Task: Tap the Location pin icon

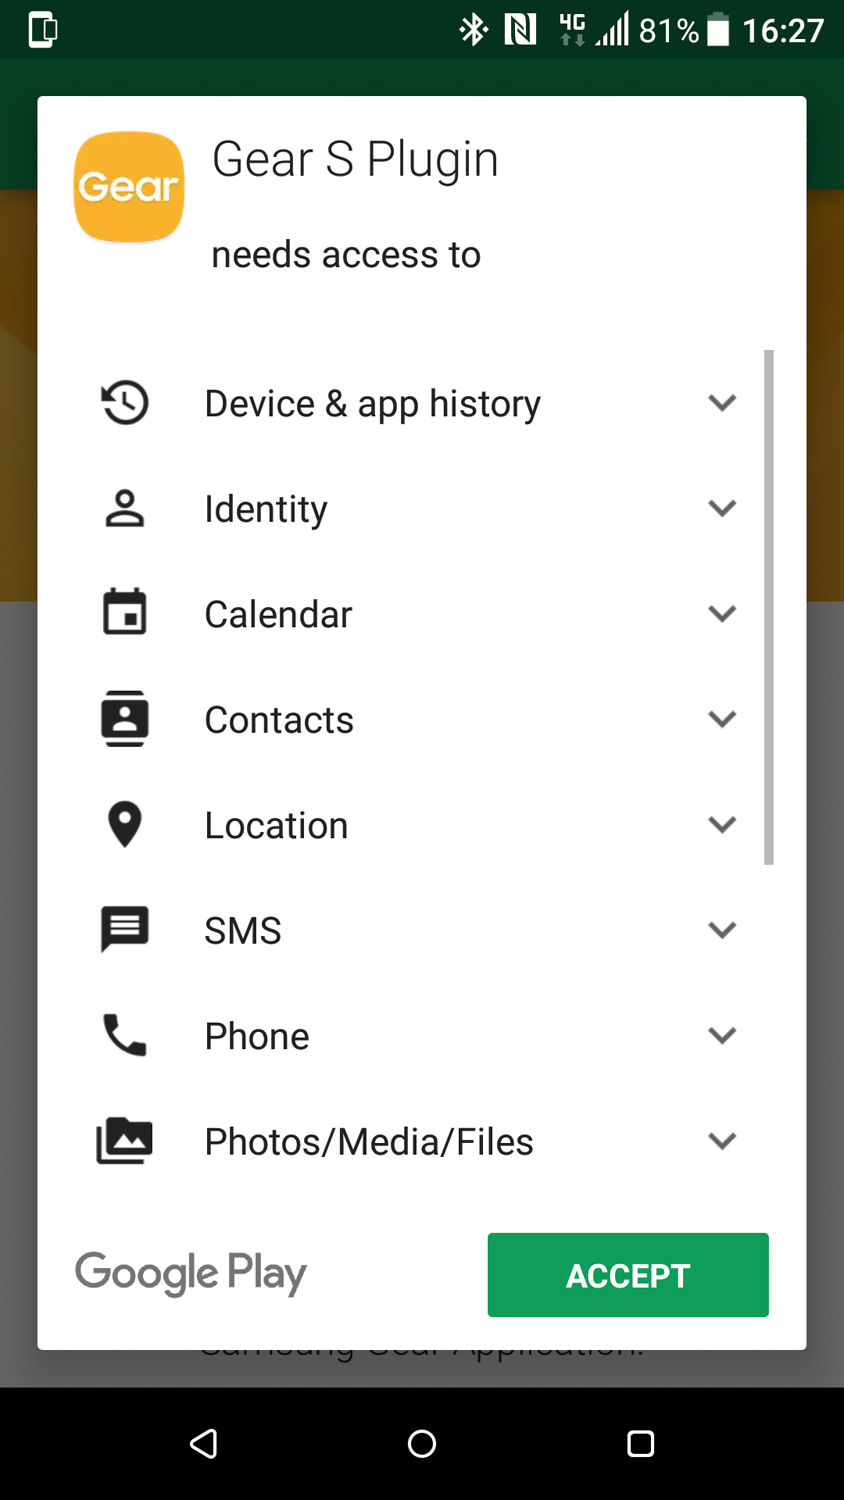Action: (125, 825)
